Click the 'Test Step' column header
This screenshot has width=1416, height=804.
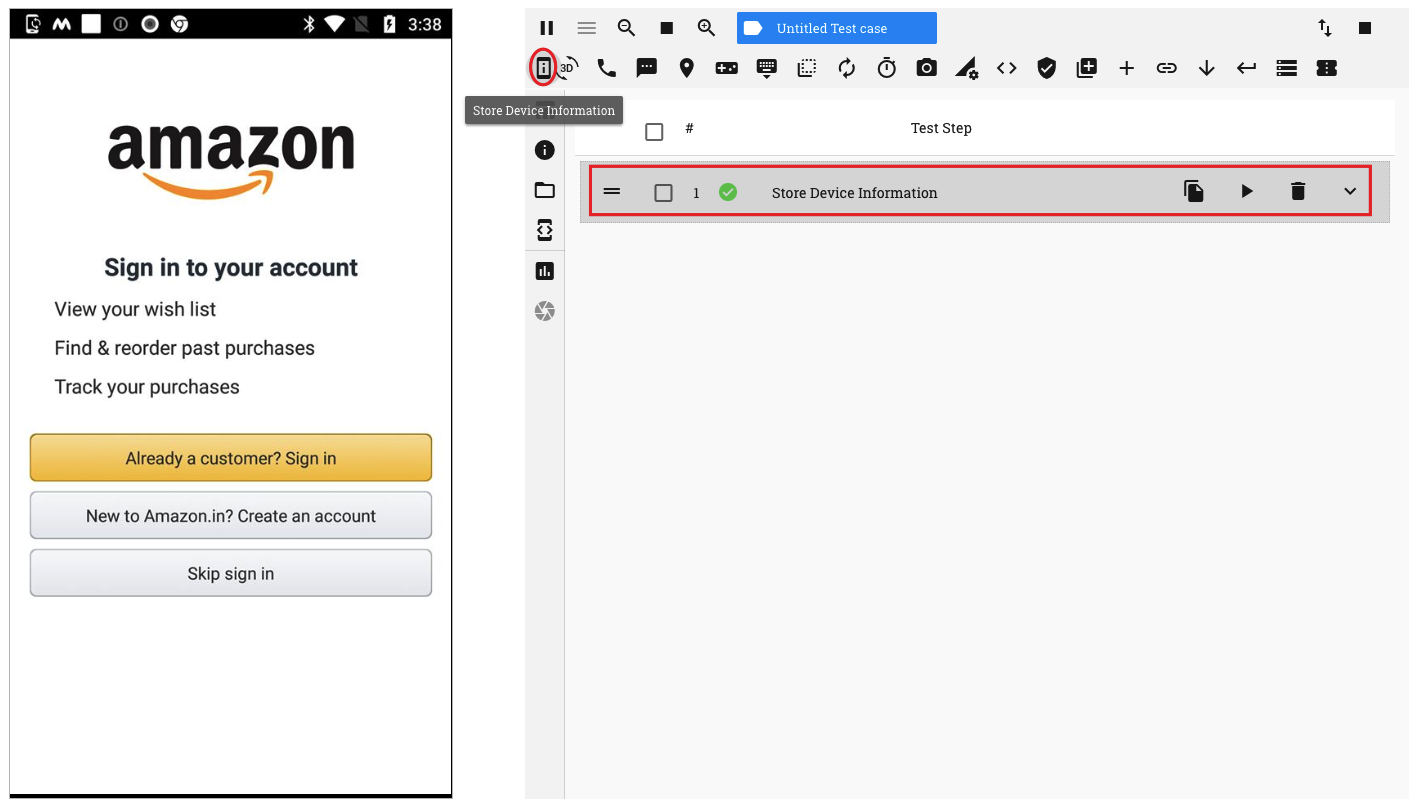point(941,128)
